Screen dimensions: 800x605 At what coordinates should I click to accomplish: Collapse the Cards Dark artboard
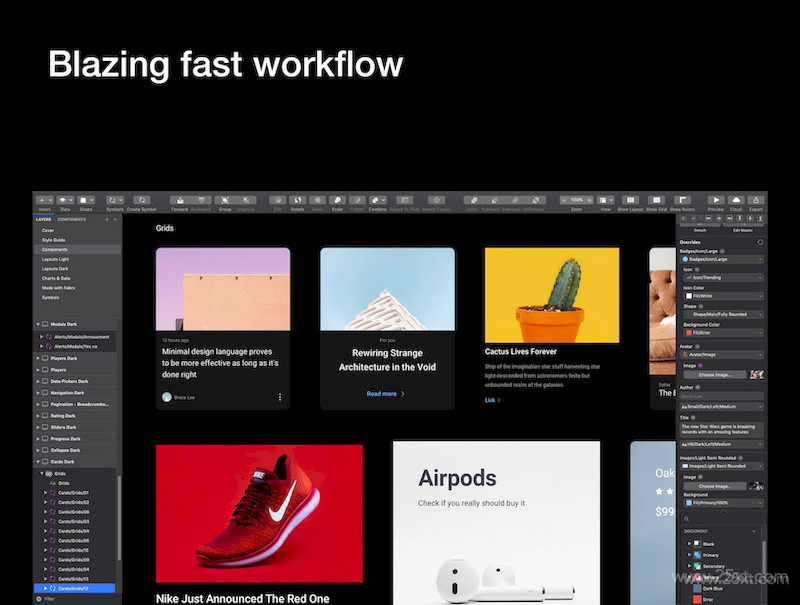(x=38, y=462)
